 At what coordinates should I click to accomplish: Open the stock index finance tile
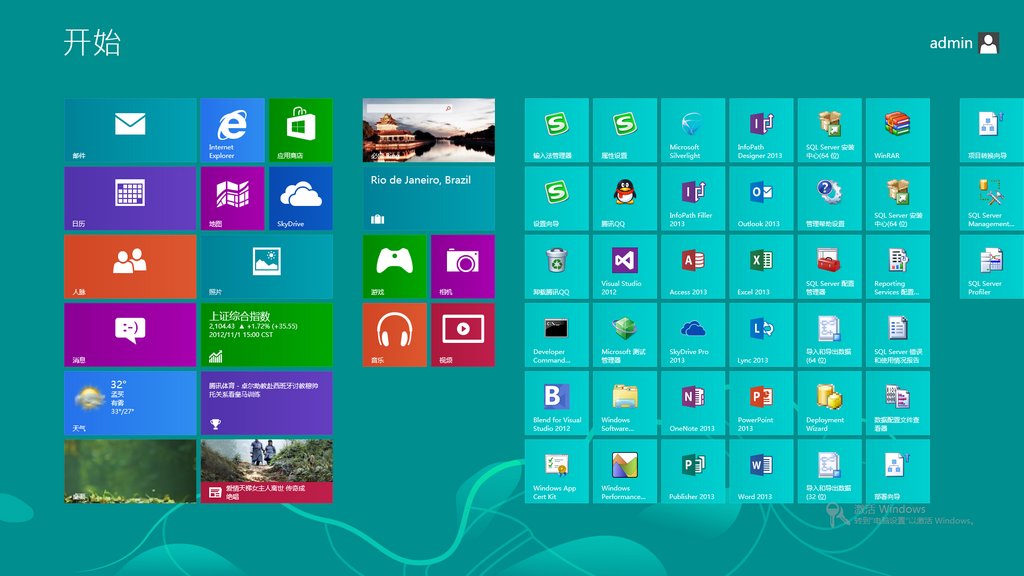[266, 334]
